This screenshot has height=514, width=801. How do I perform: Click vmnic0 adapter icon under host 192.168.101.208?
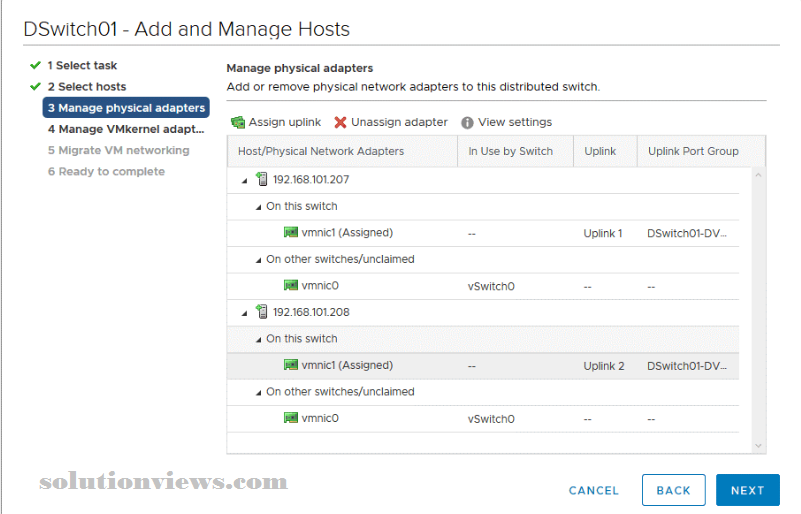pyautogui.click(x=291, y=417)
